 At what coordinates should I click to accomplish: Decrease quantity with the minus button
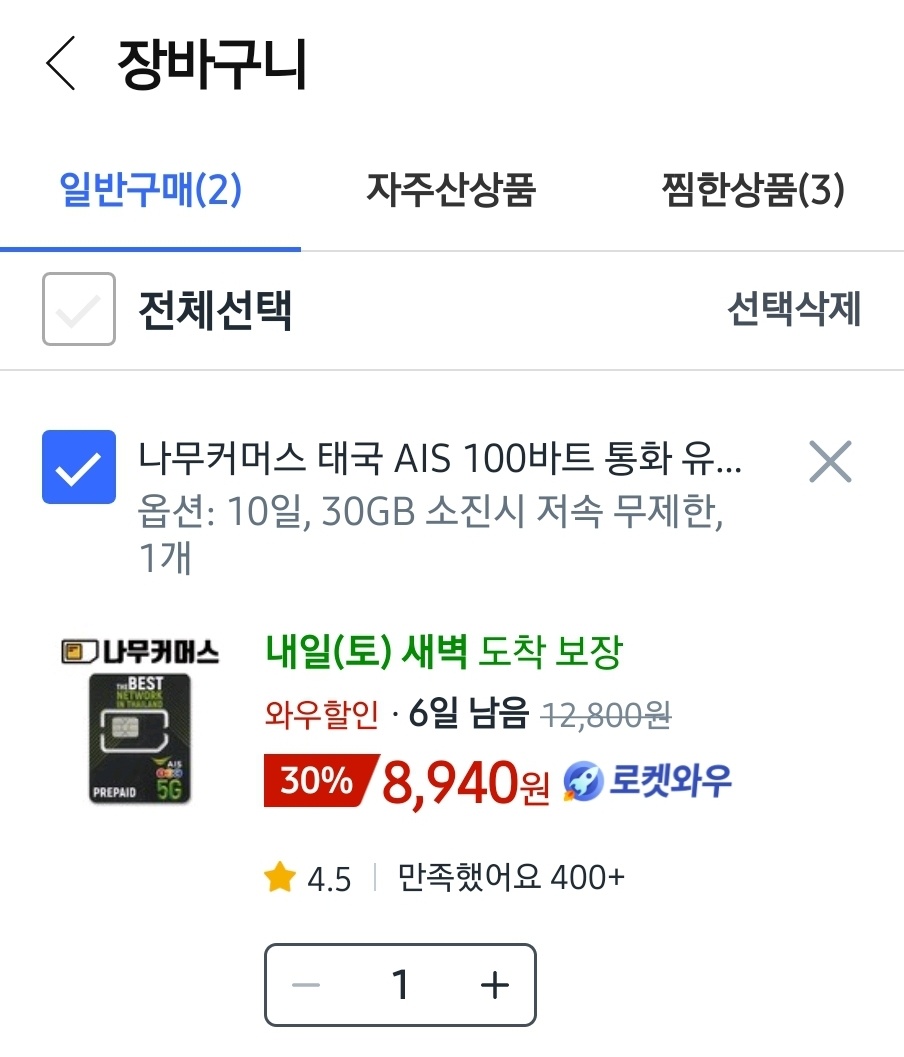306,985
